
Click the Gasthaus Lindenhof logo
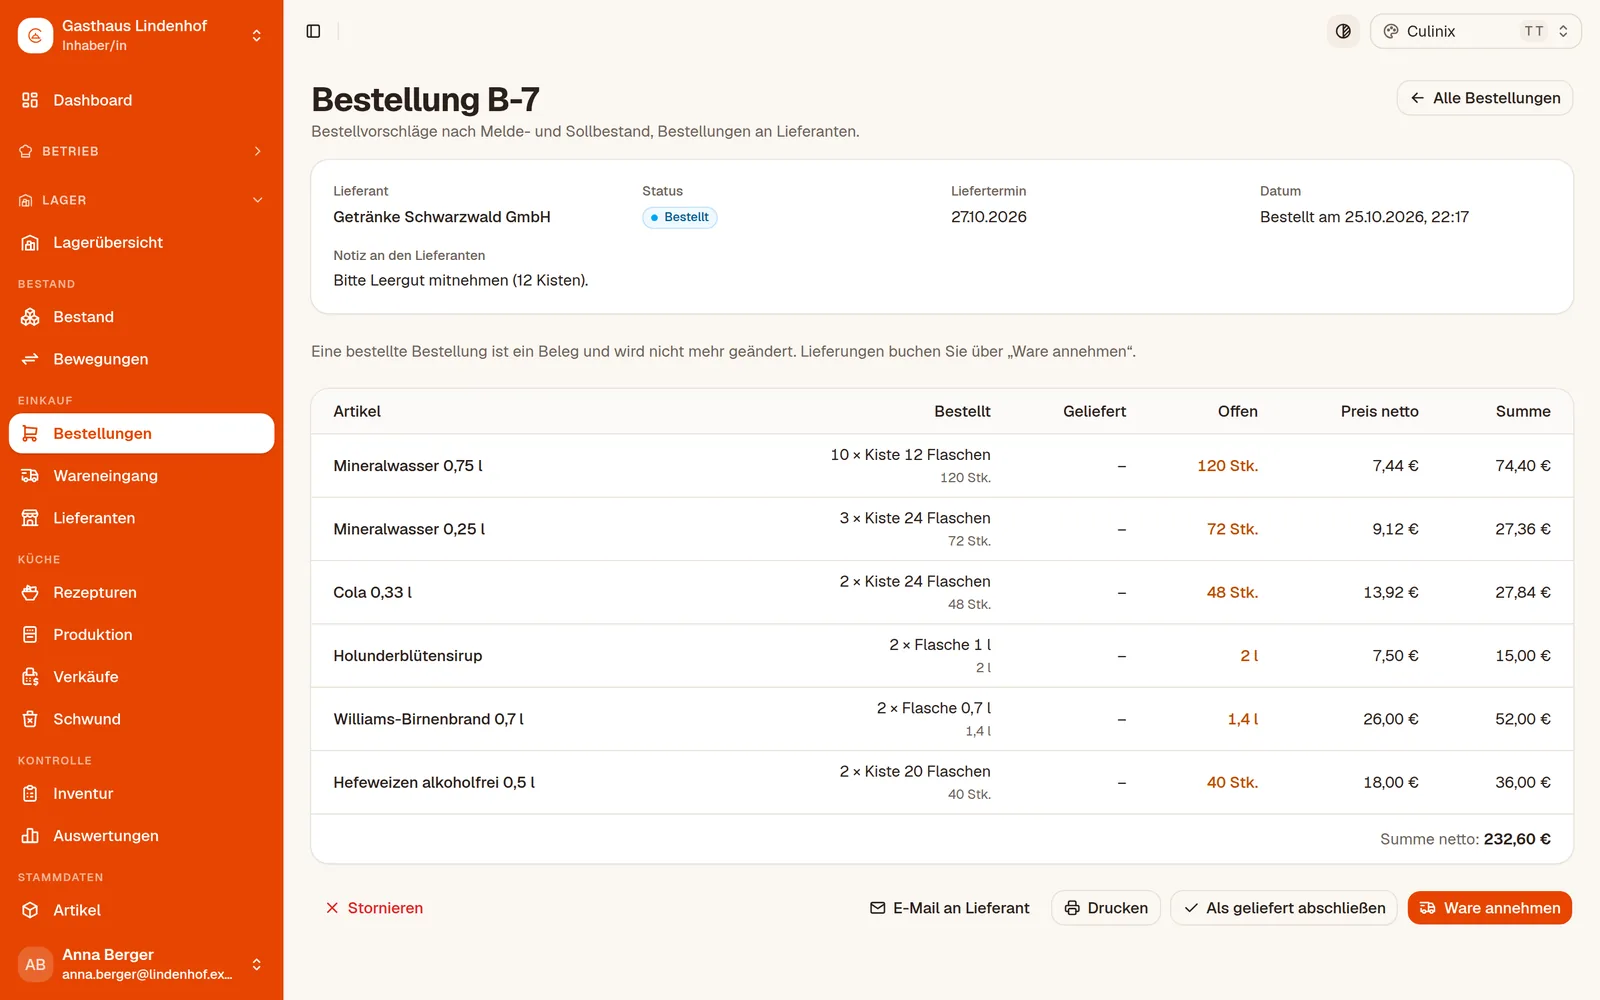(x=35, y=35)
